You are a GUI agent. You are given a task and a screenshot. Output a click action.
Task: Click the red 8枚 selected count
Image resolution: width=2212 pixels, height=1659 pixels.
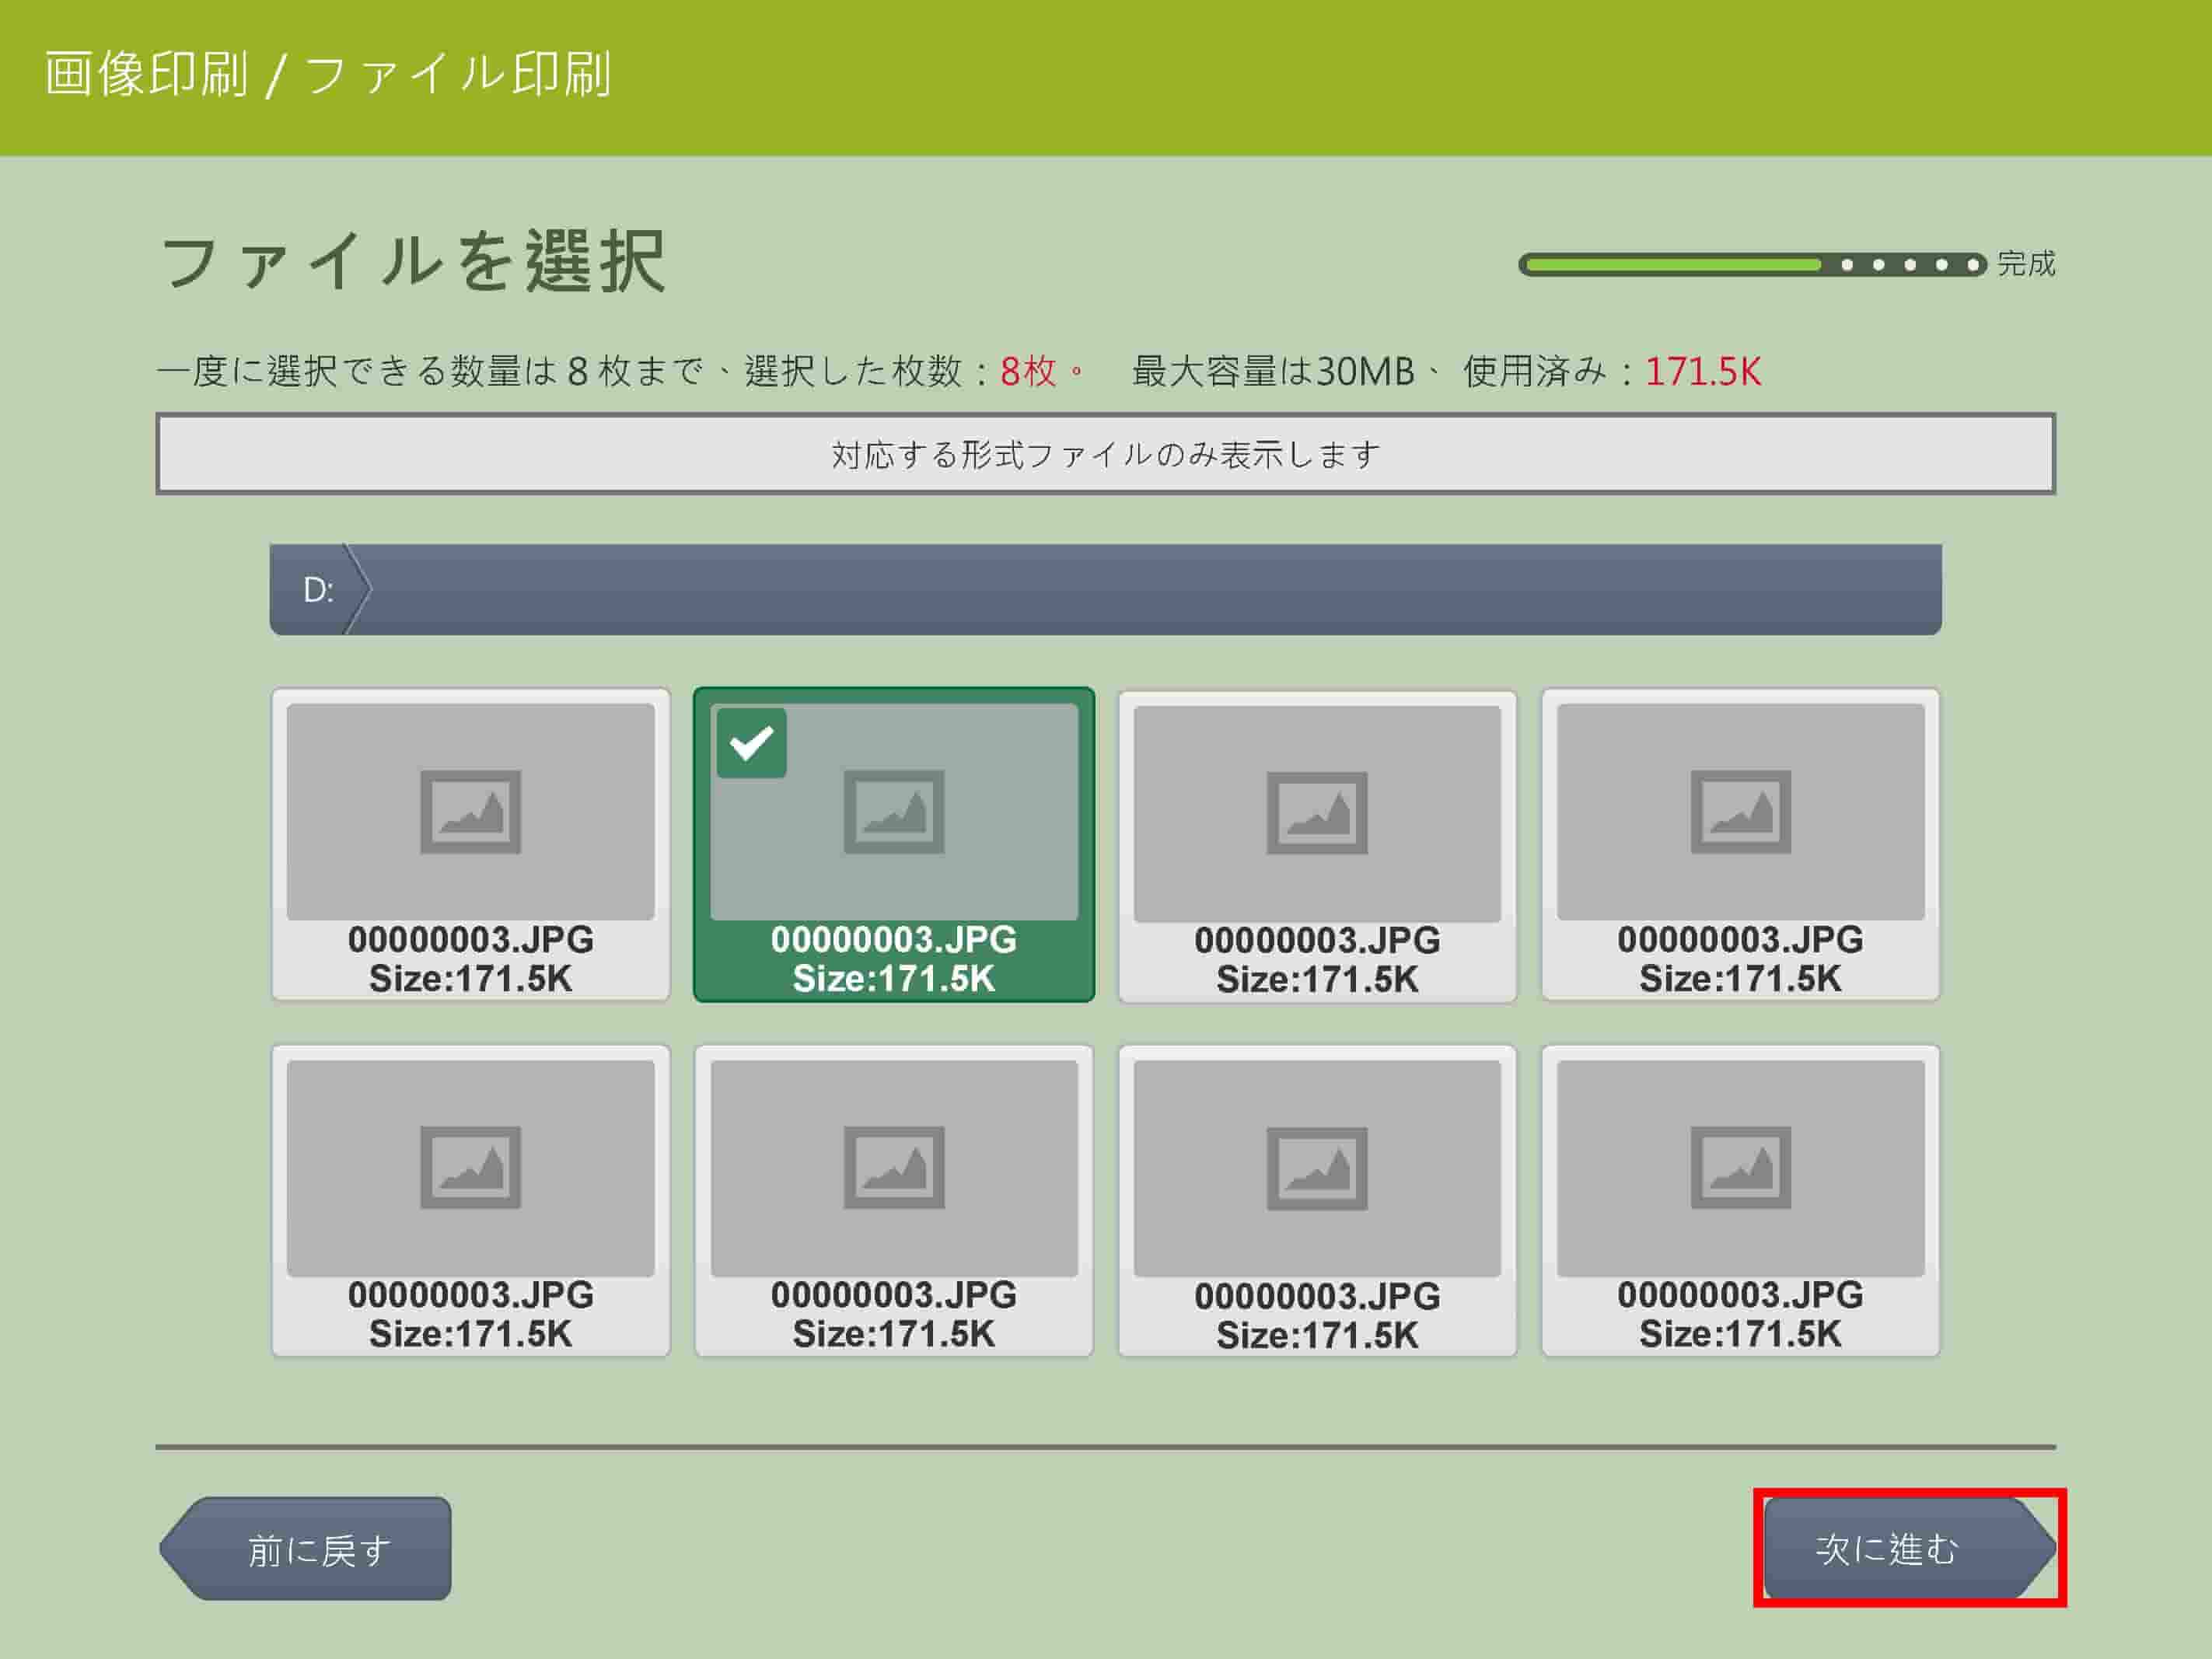point(1028,371)
